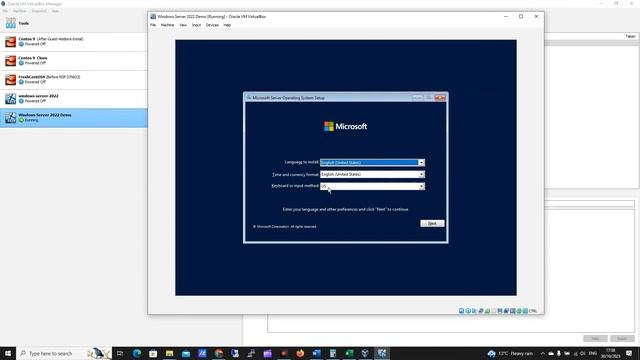The height and width of the screenshot is (360, 640).
Task: Launch Microsoft Edge from the taskbar
Action: coord(137,353)
